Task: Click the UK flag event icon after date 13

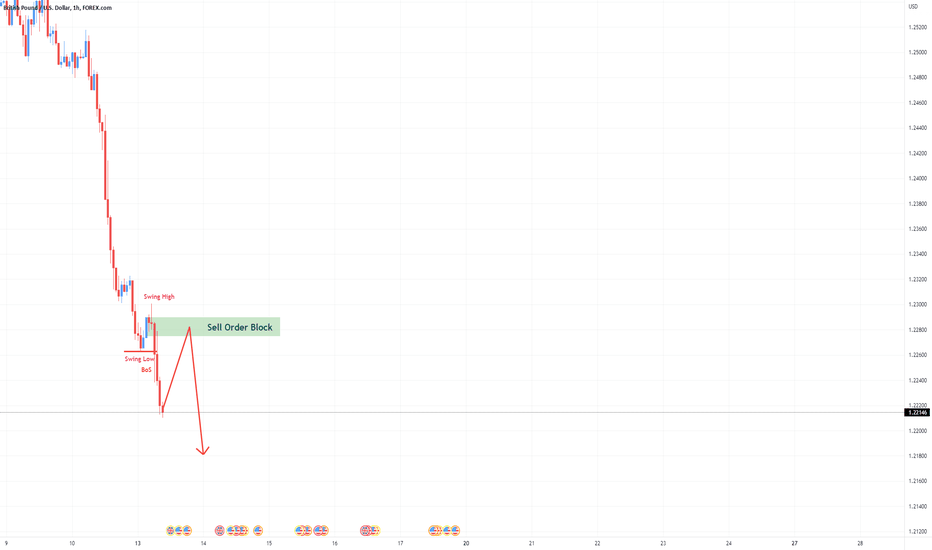Action: (171, 530)
